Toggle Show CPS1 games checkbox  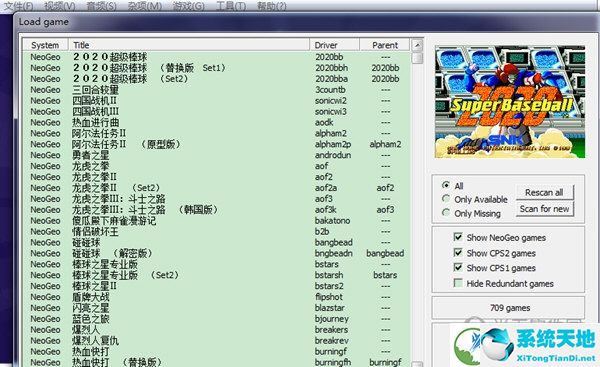(458, 268)
